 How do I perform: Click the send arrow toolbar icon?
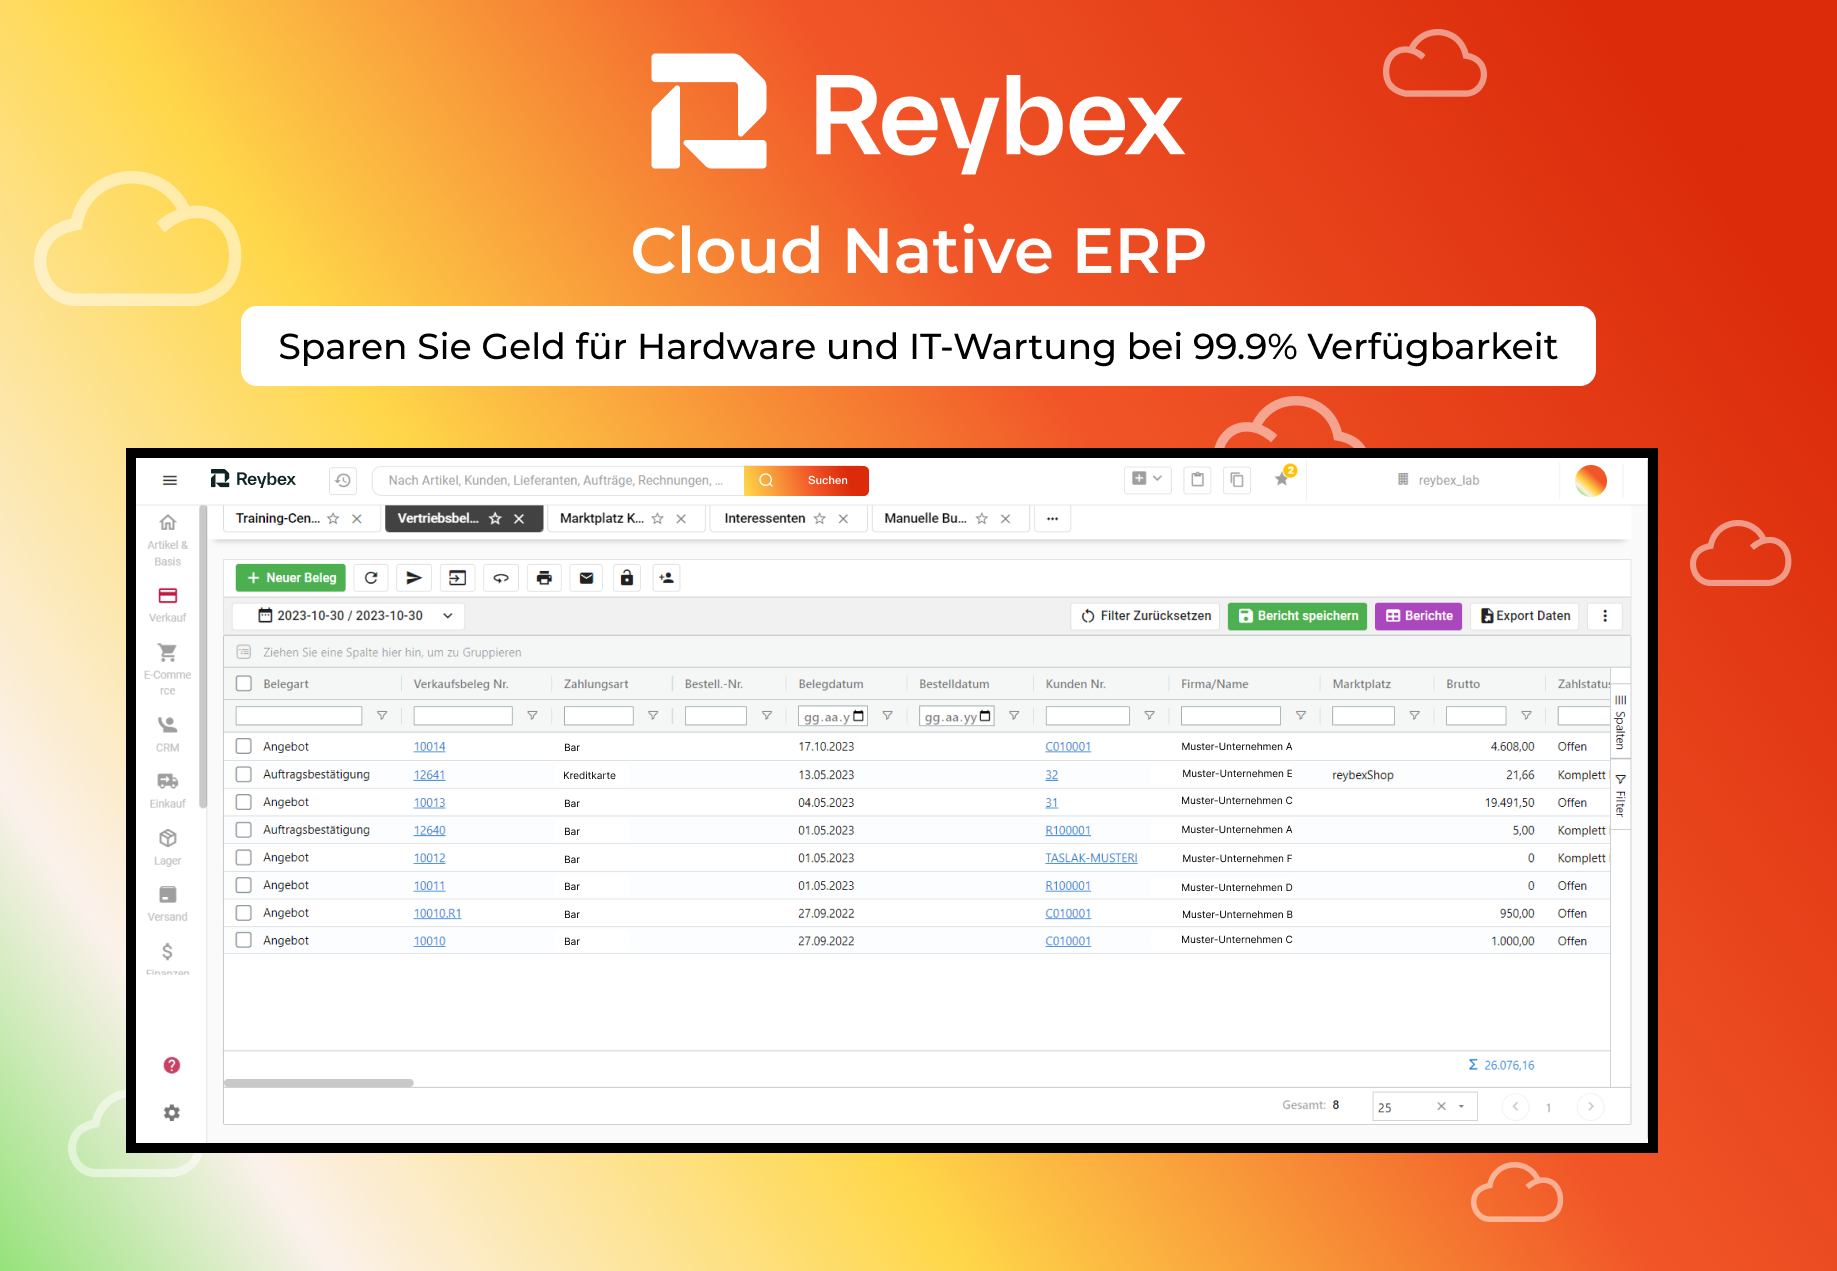(x=414, y=578)
